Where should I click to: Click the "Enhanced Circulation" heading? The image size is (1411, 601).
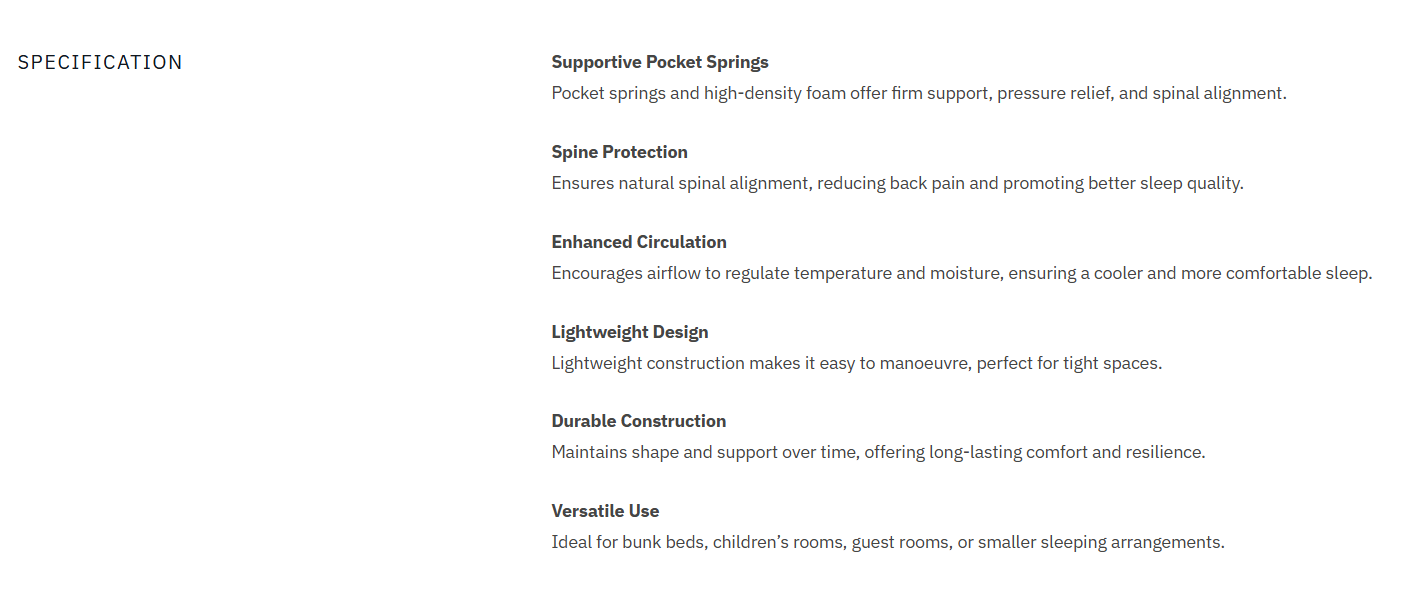click(x=639, y=242)
